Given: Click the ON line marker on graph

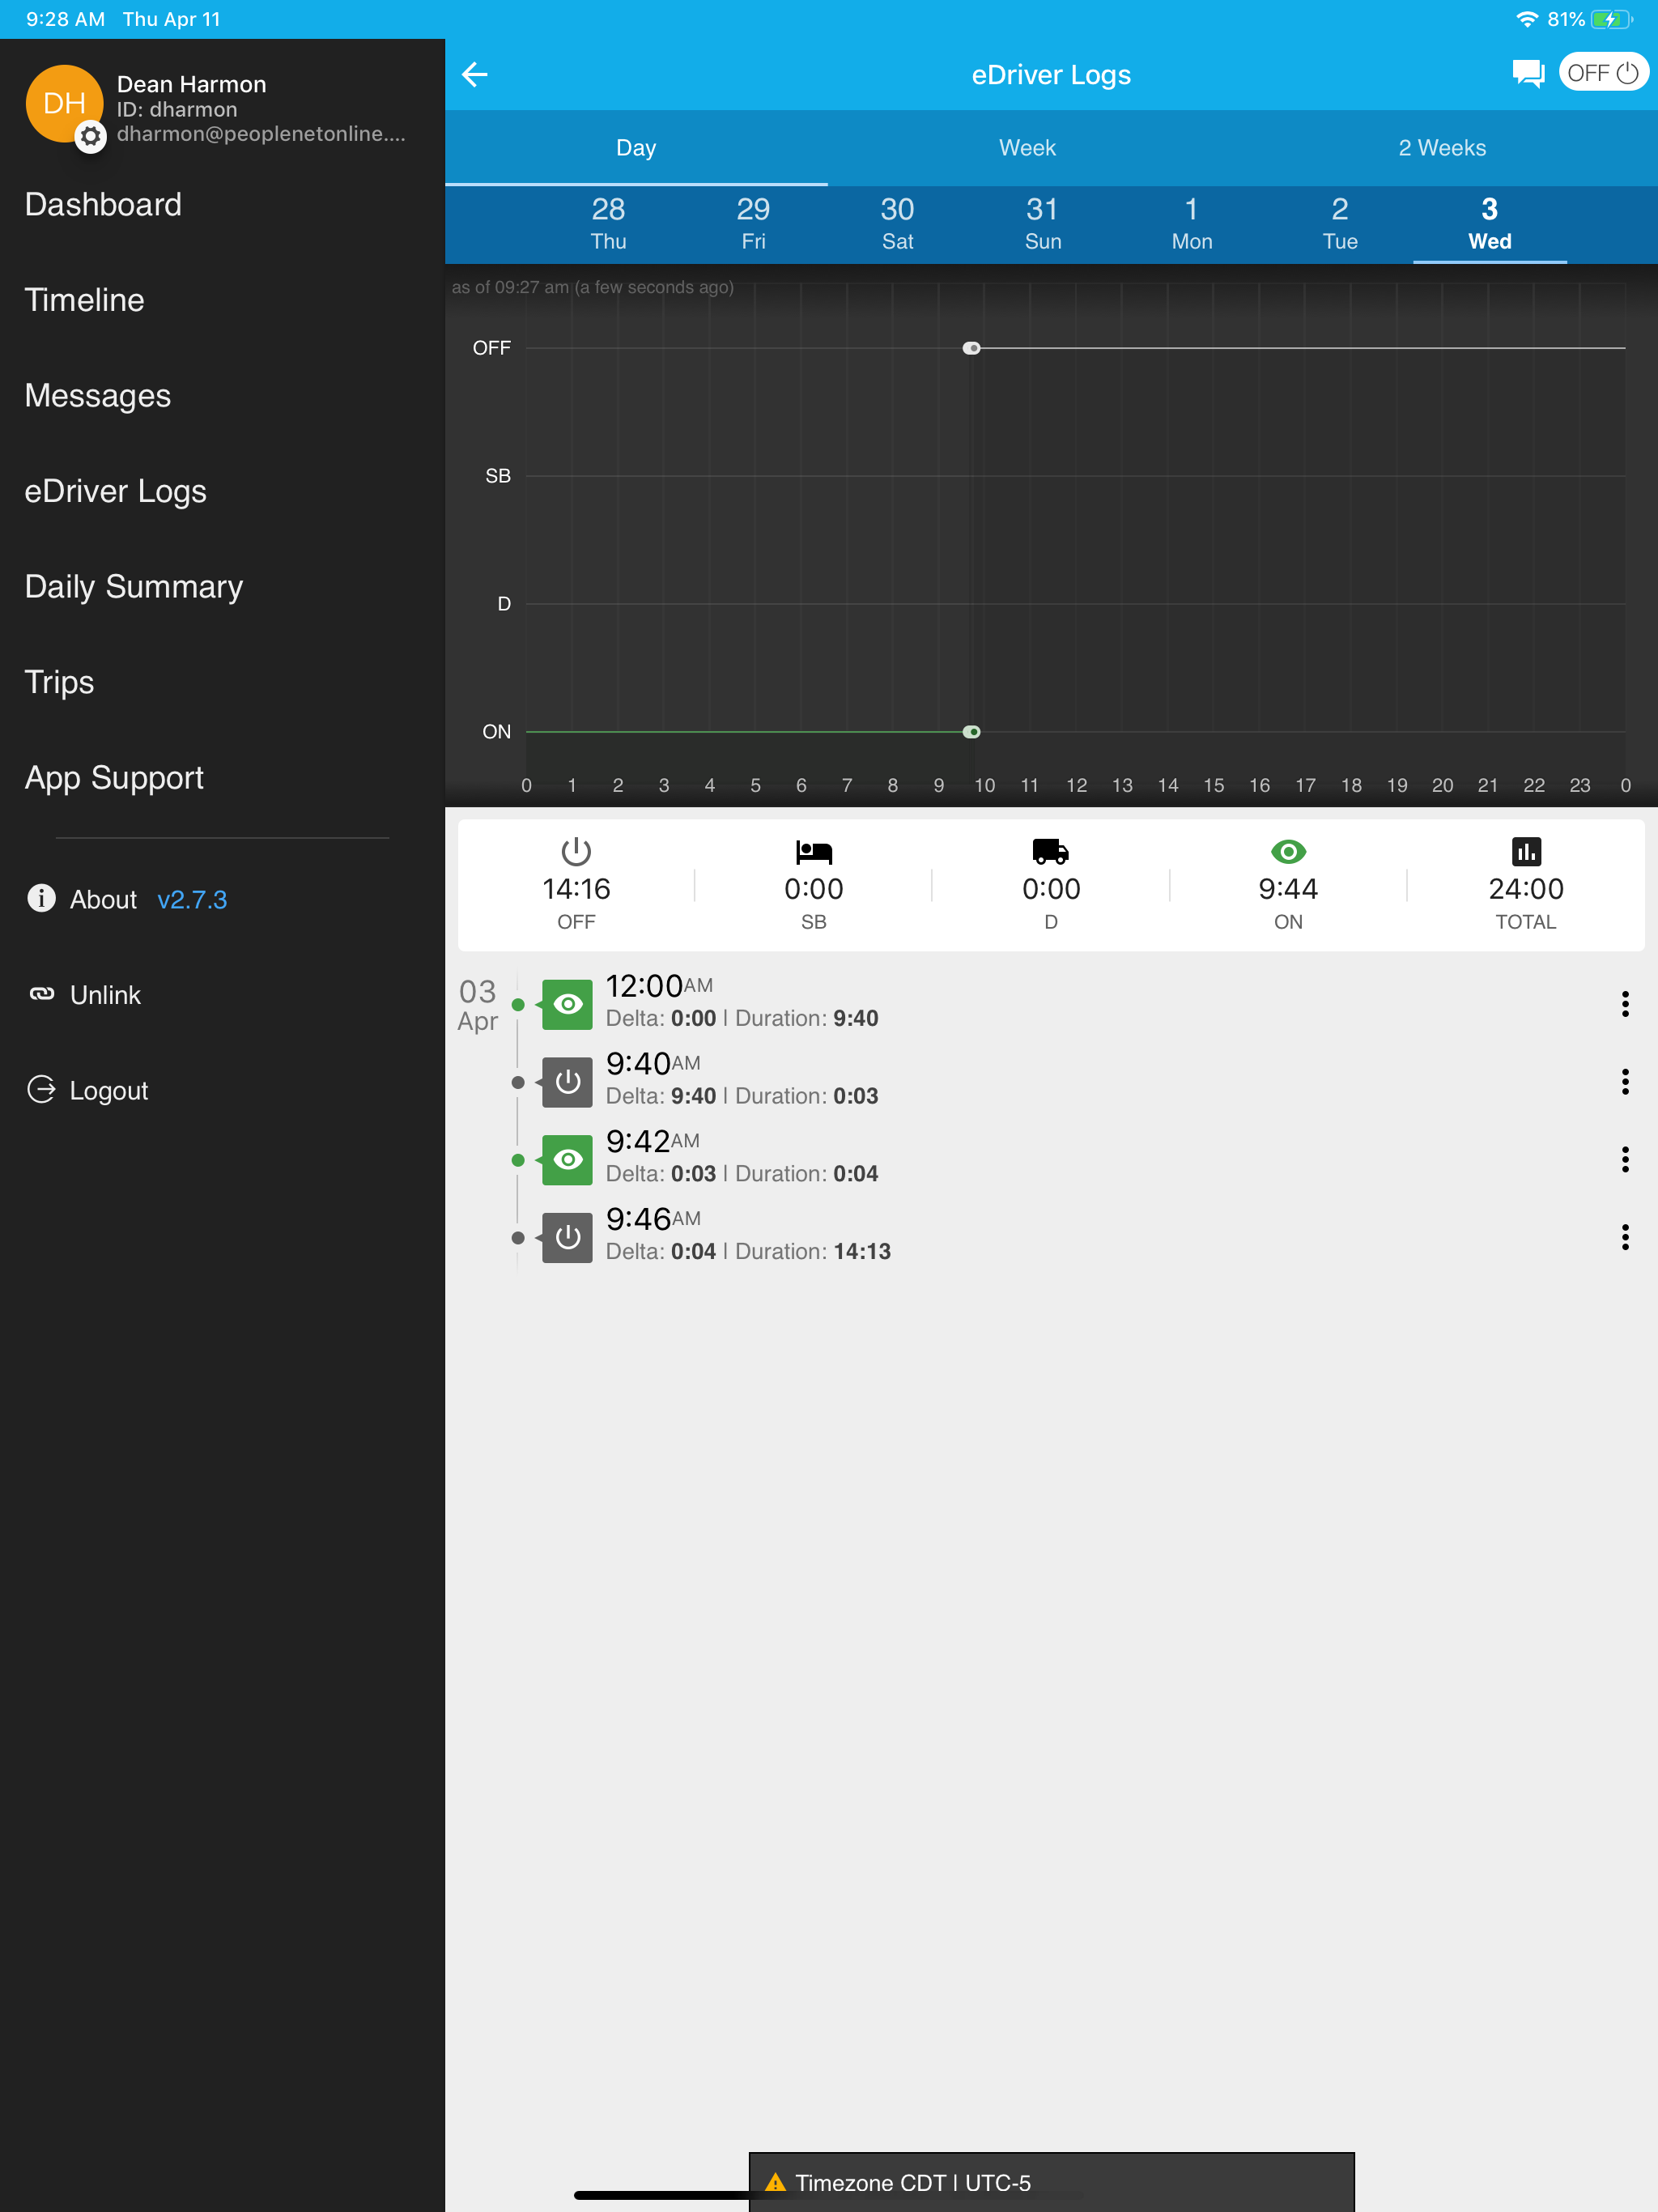Looking at the screenshot, I should [x=971, y=732].
